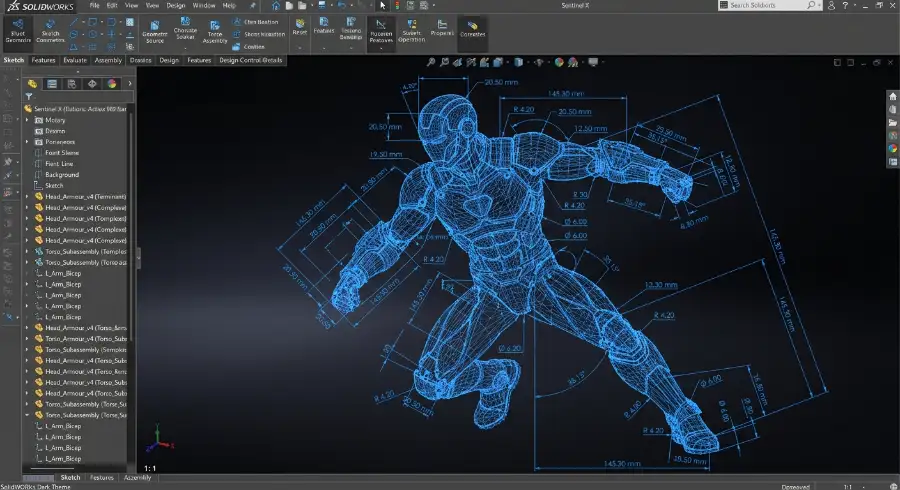The image size is (900, 490).
Task: Click the user account icon
Action: coord(831,5)
